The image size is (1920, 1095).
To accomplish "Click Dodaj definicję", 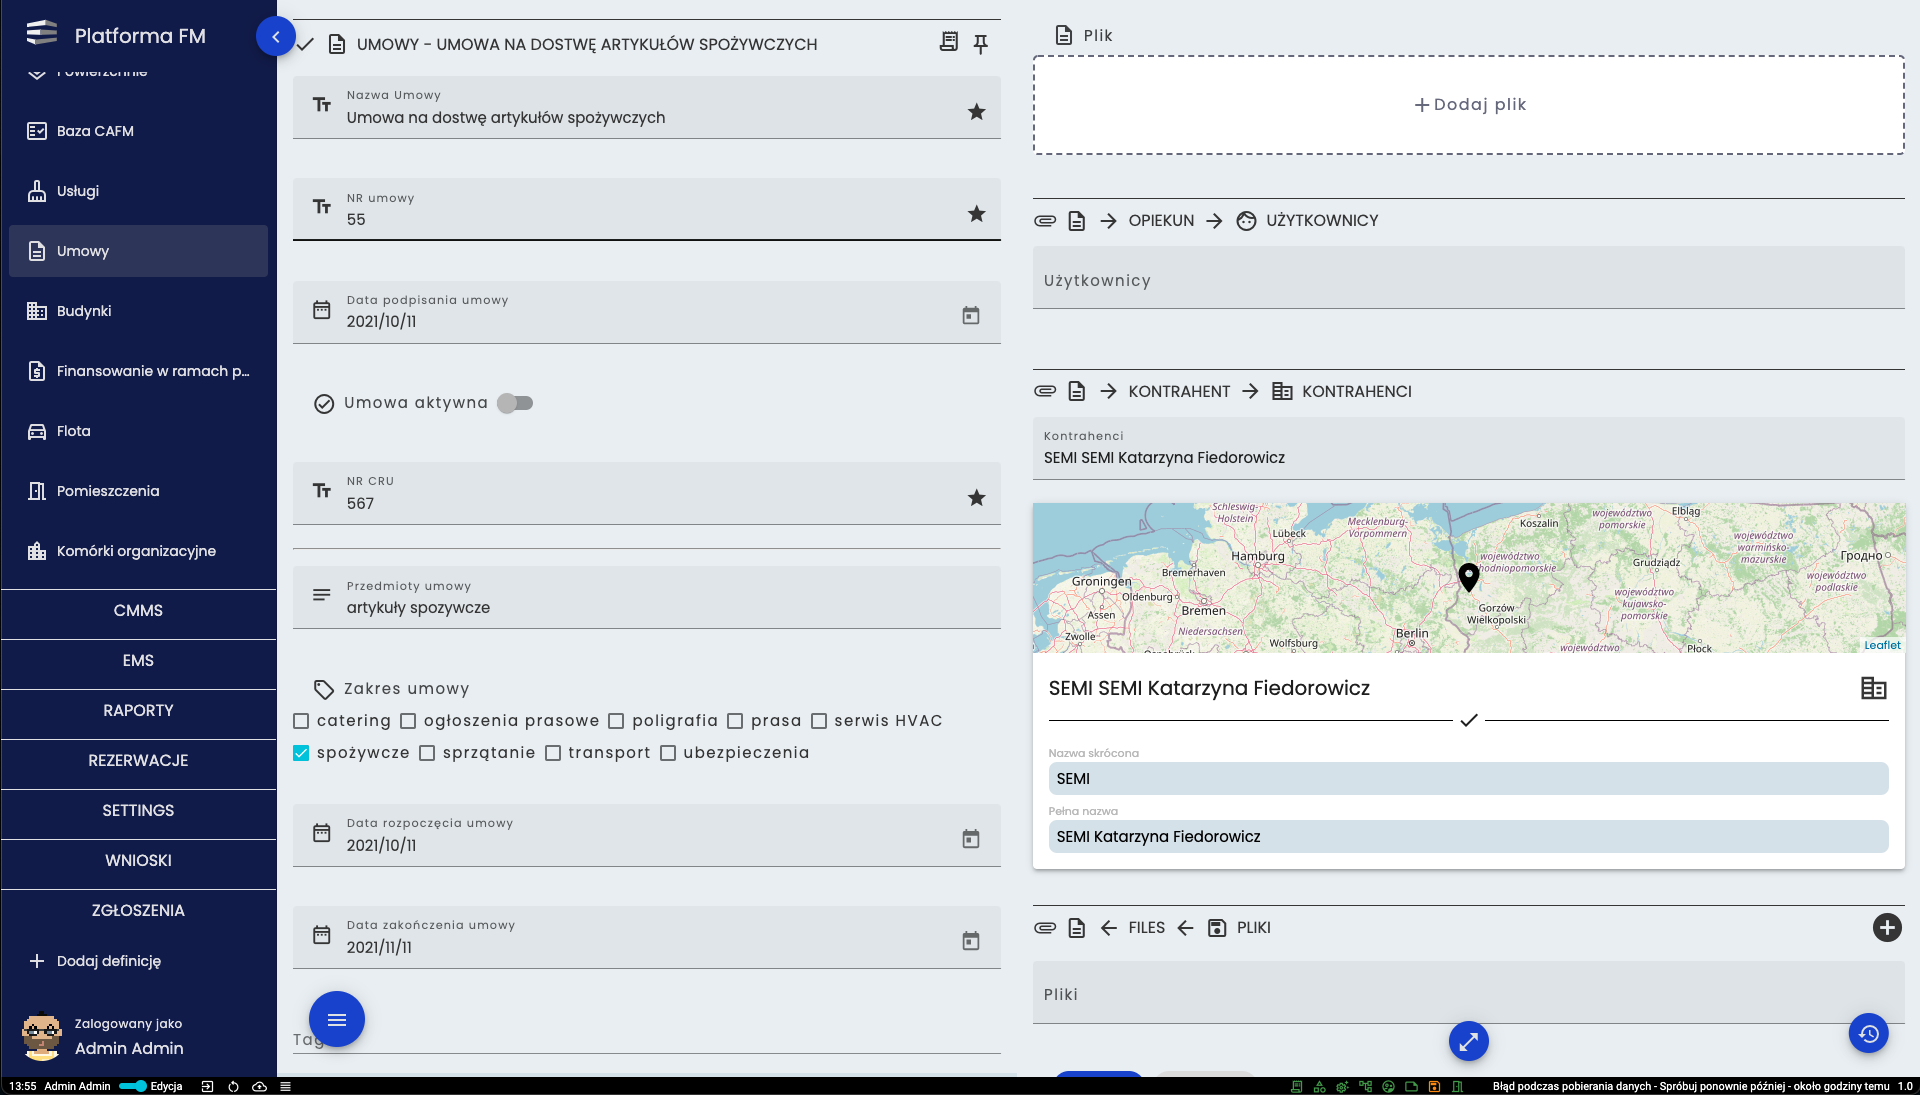I will 138,961.
